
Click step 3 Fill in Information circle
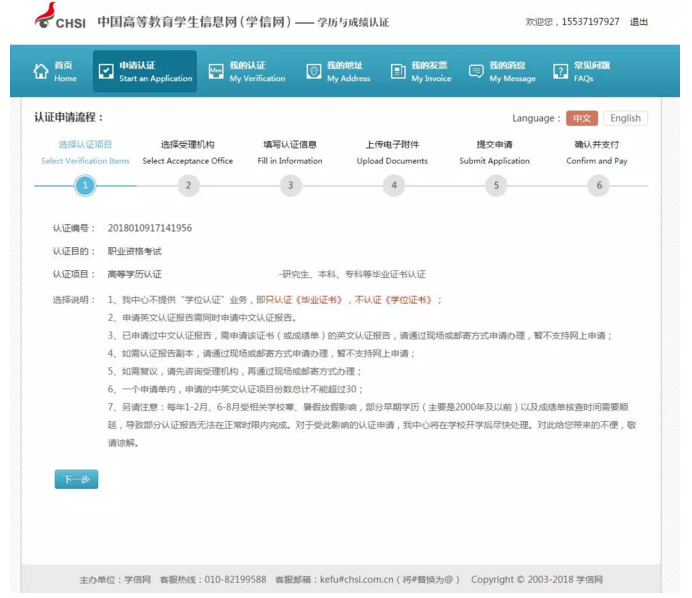pyautogui.click(x=290, y=185)
